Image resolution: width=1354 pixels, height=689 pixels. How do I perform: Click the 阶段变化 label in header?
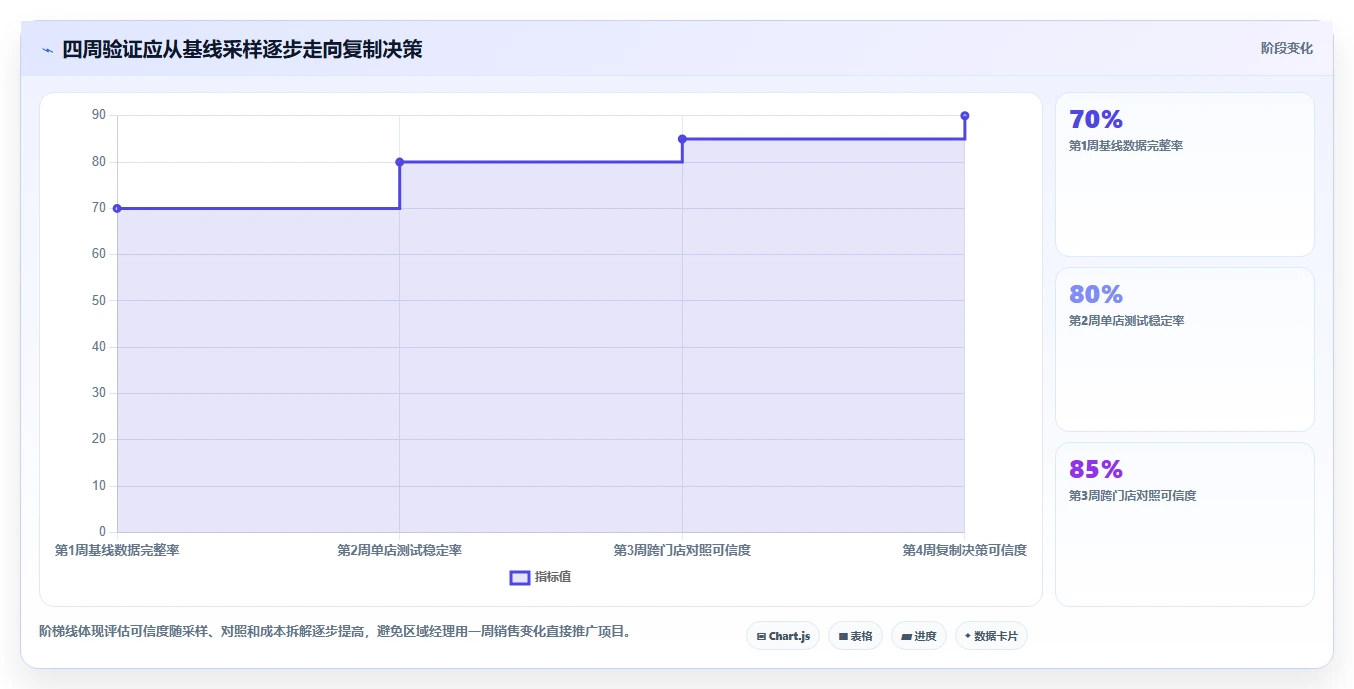click(1286, 48)
